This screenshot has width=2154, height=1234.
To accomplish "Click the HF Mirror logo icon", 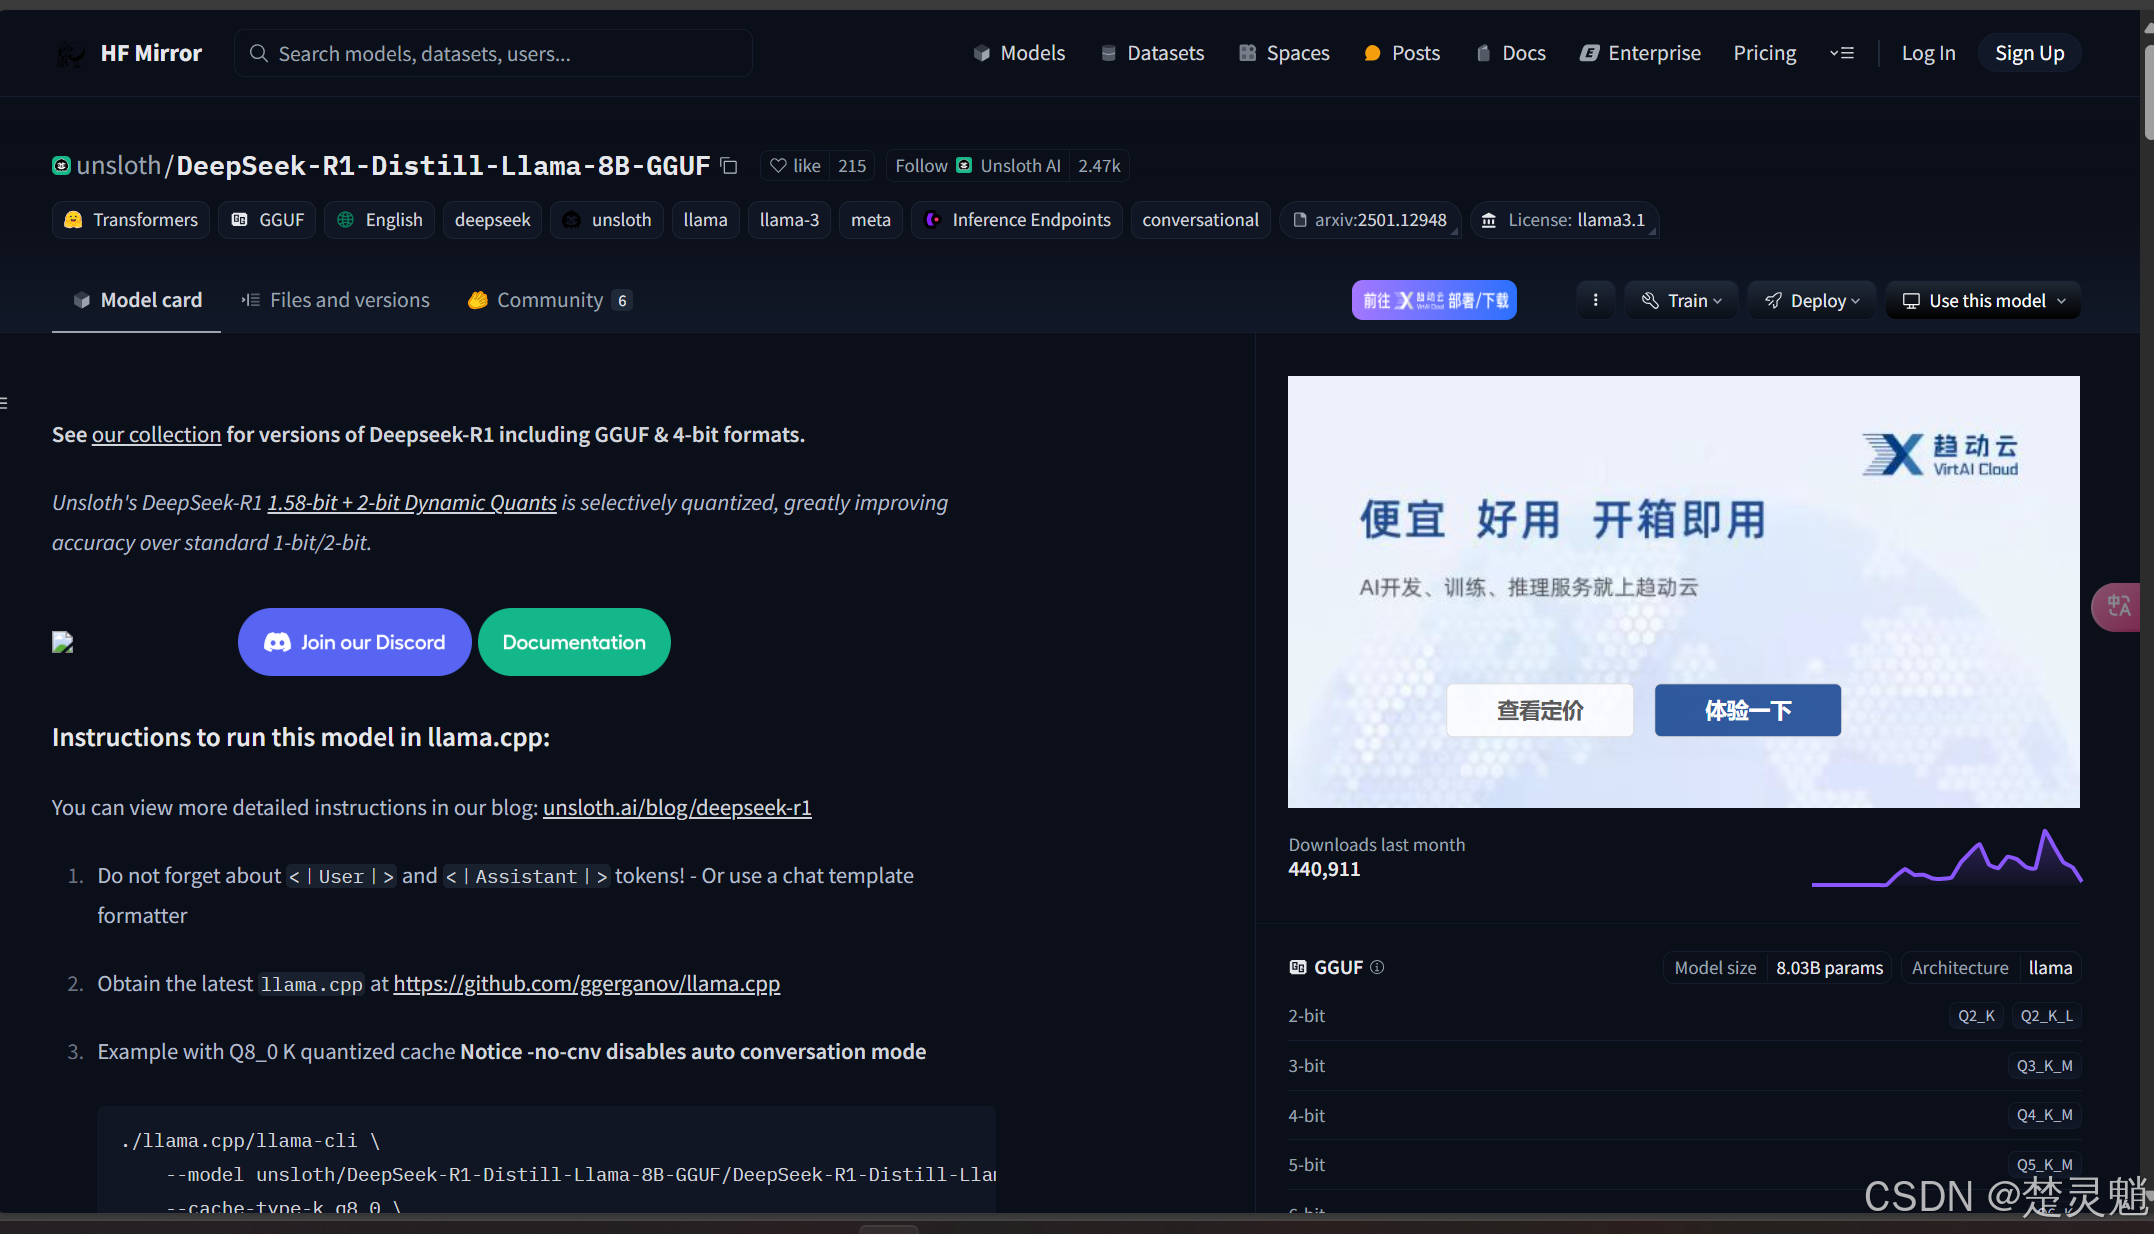I will (x=71, y=54).
